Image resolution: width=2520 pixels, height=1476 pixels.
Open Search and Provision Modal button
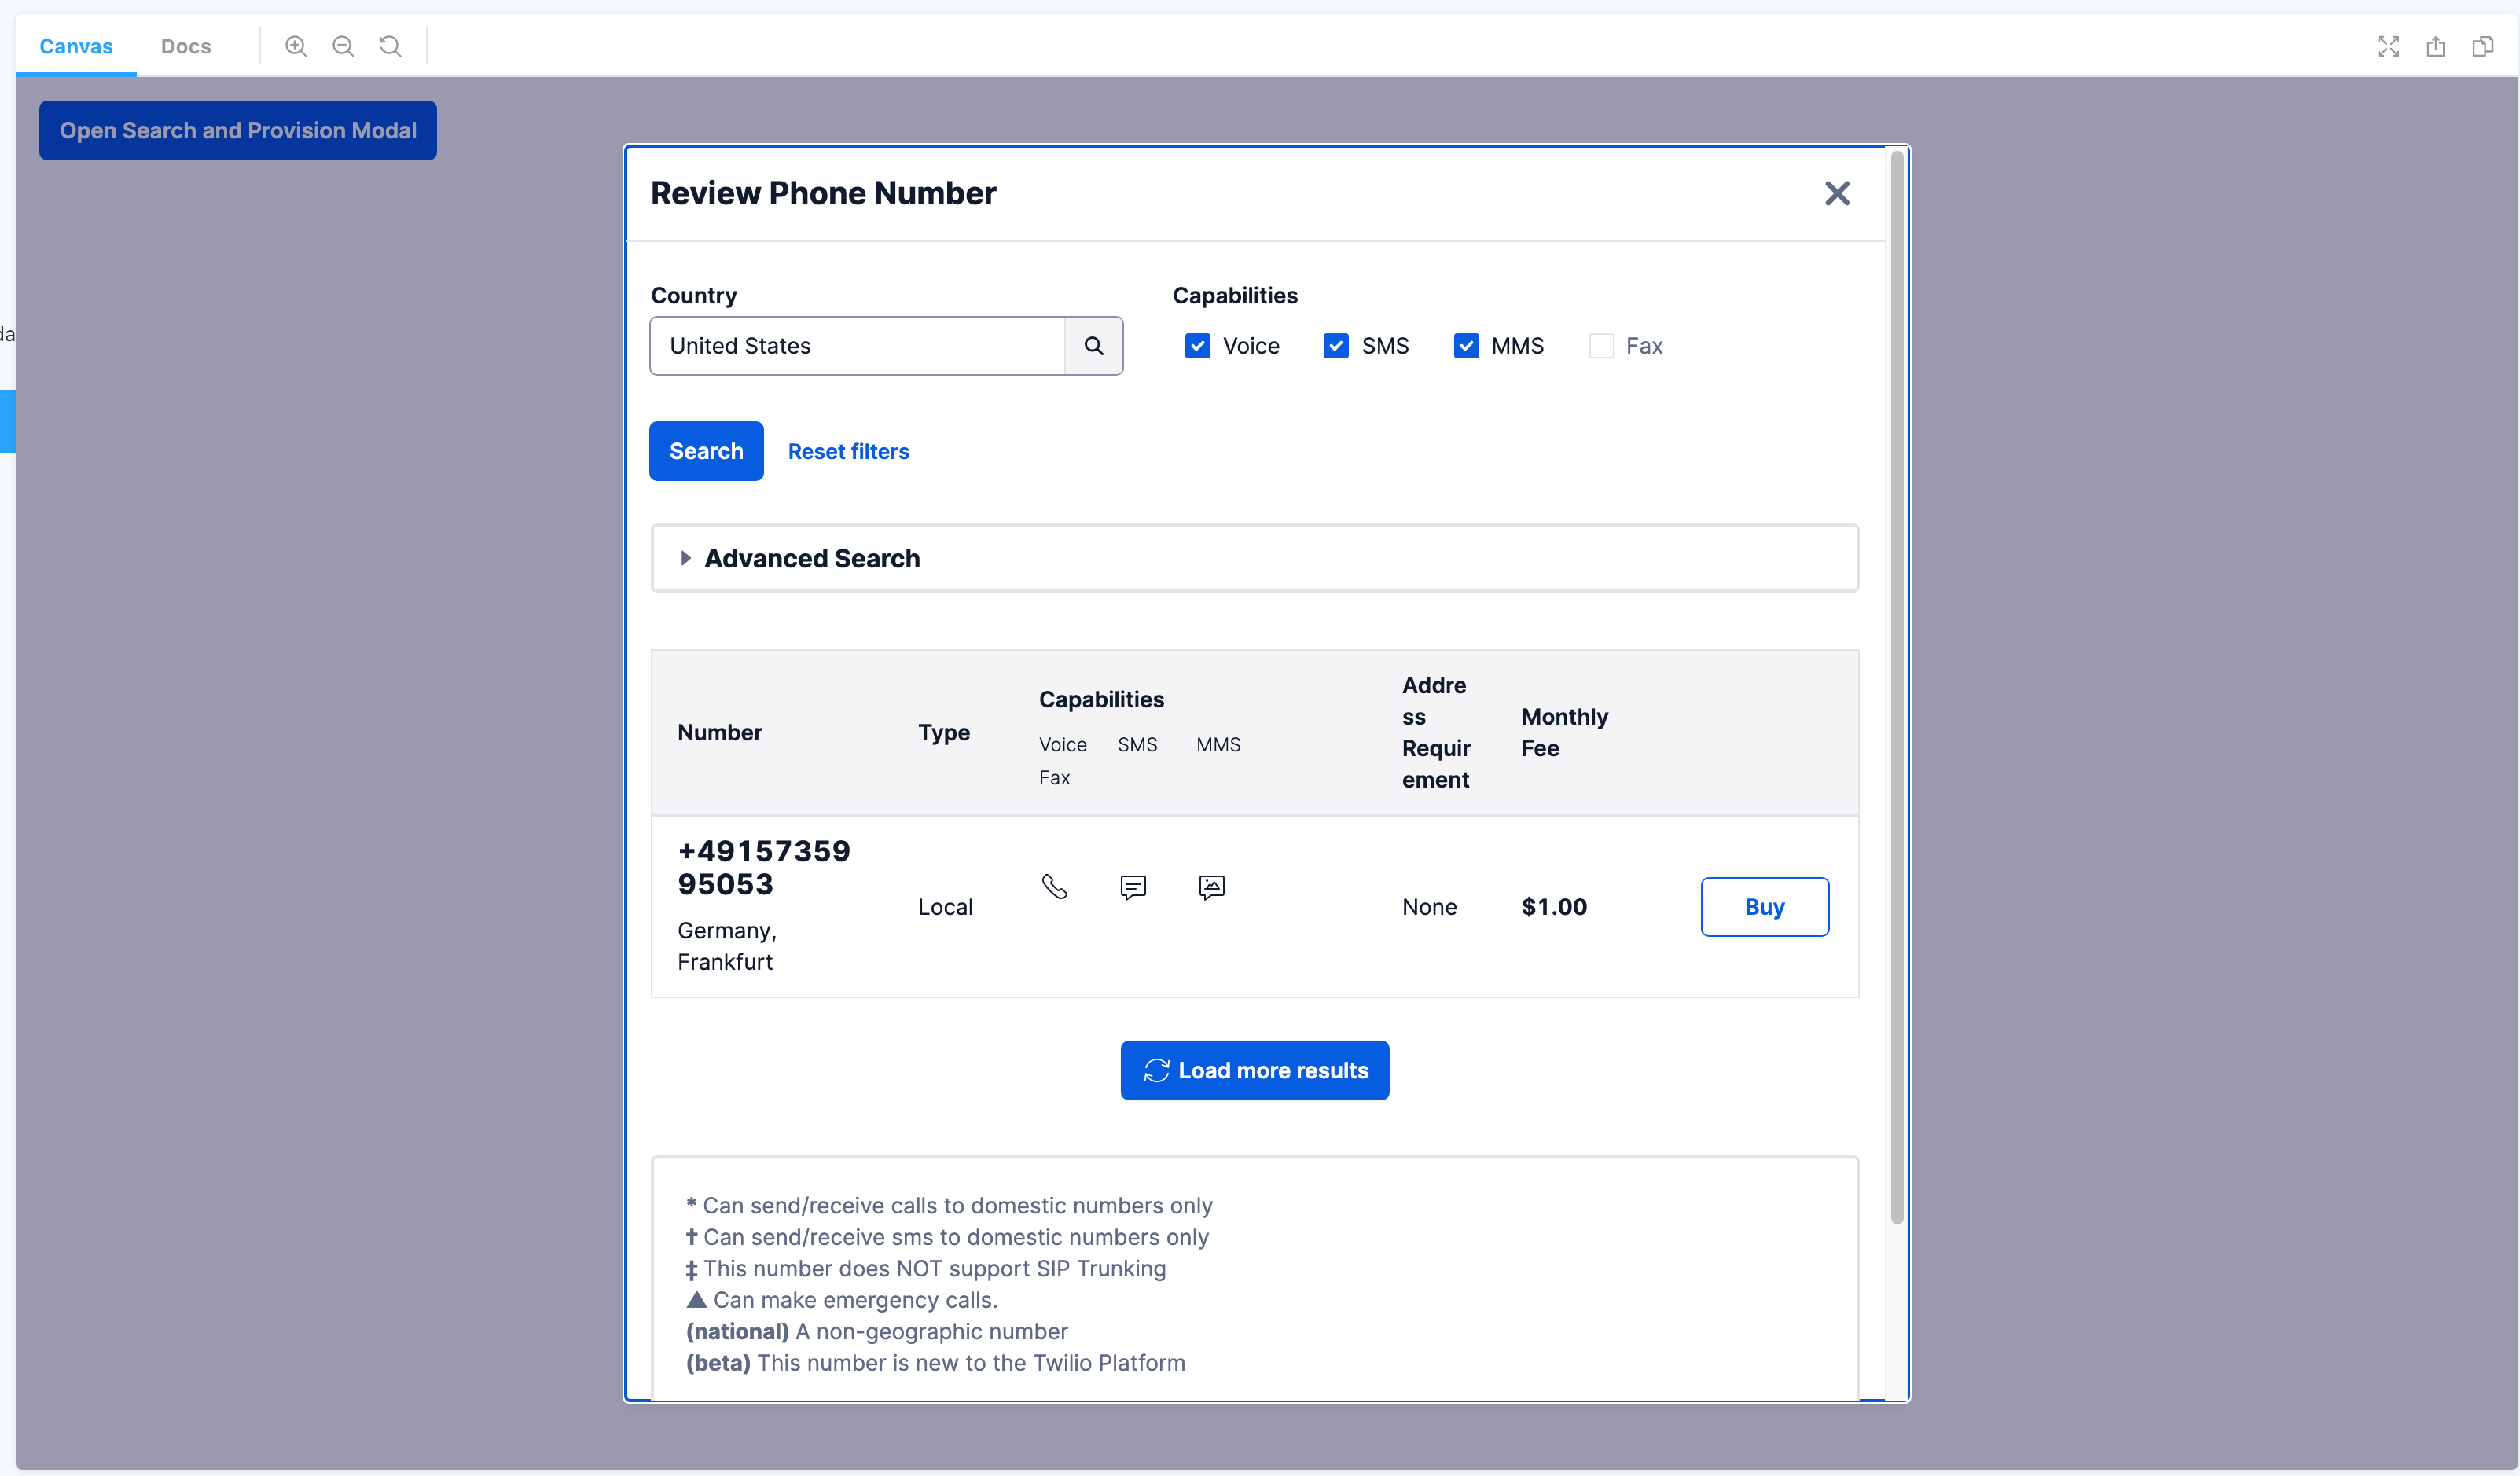(x=238, y=130)
